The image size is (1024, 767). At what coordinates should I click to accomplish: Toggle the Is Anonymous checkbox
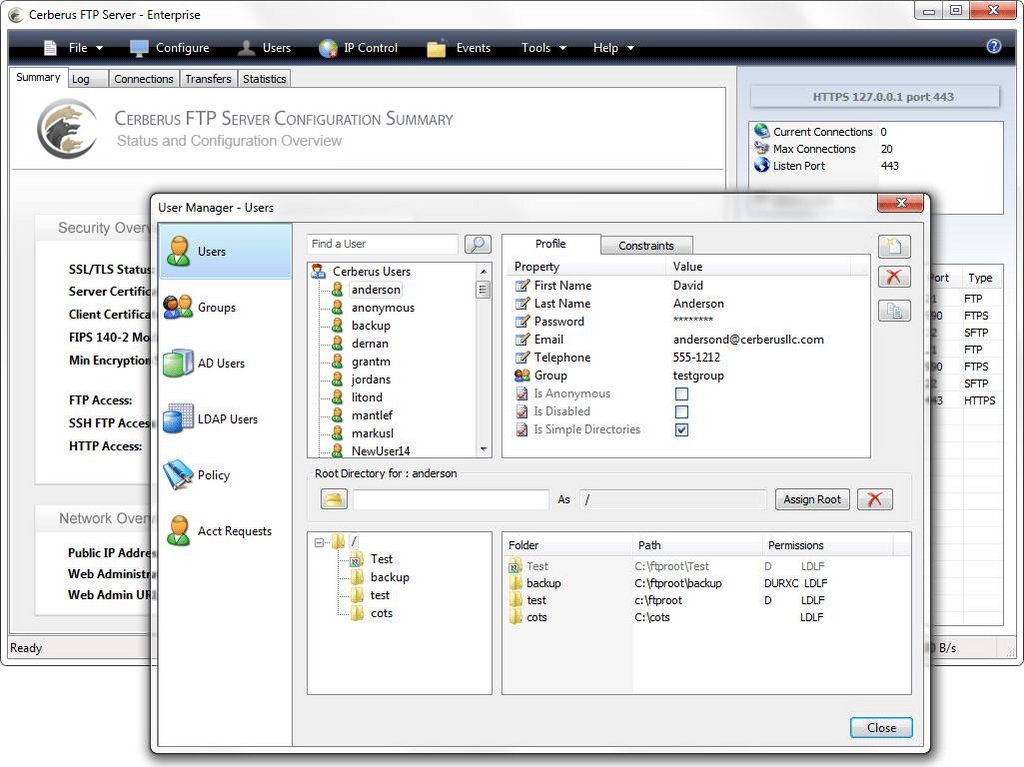681,394
